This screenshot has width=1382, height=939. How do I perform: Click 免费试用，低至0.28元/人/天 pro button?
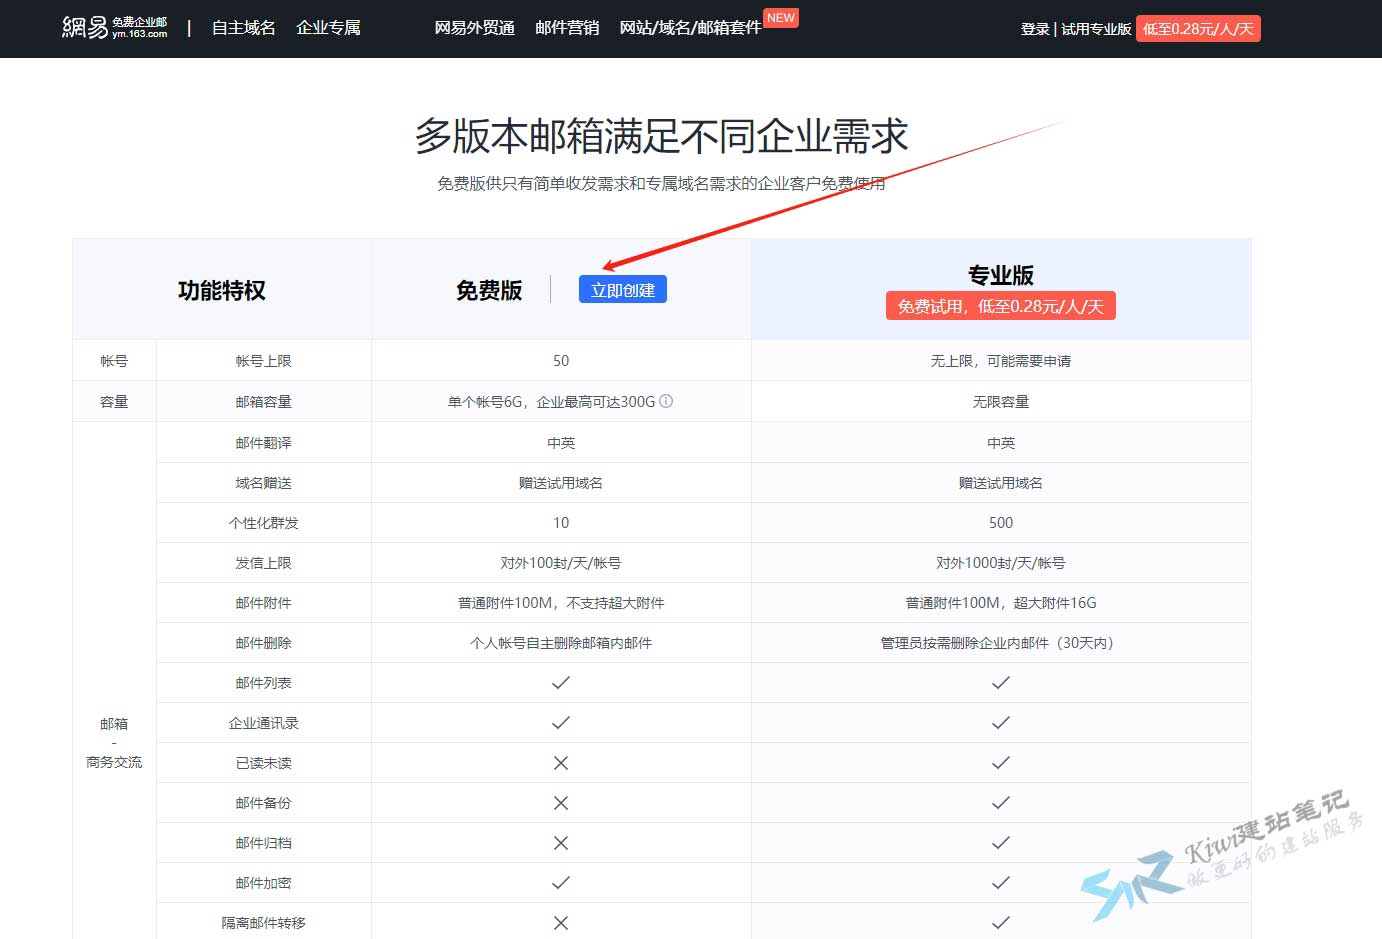coord(1000,306)
